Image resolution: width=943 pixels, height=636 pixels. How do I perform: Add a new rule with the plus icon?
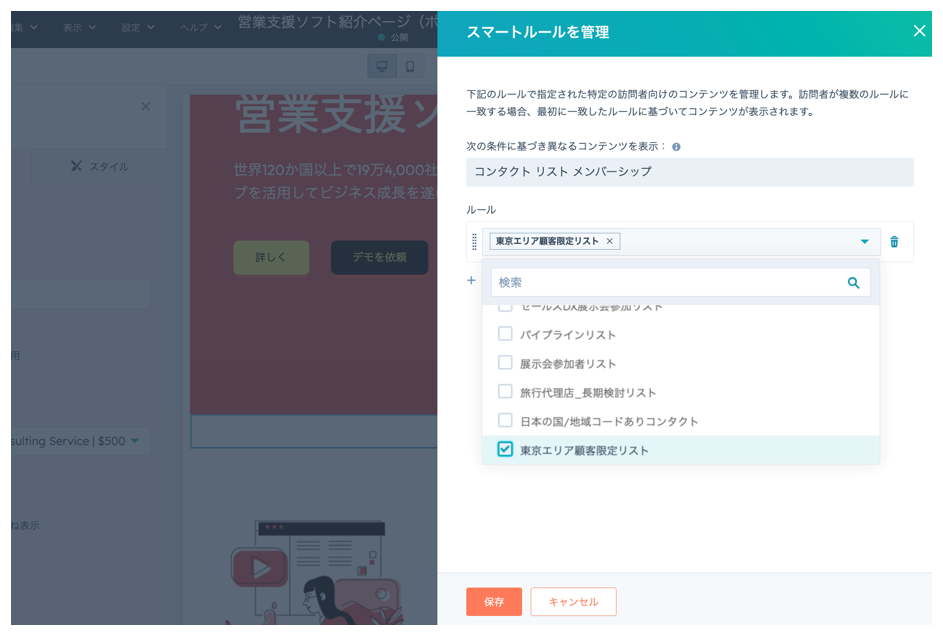point(471,281)
